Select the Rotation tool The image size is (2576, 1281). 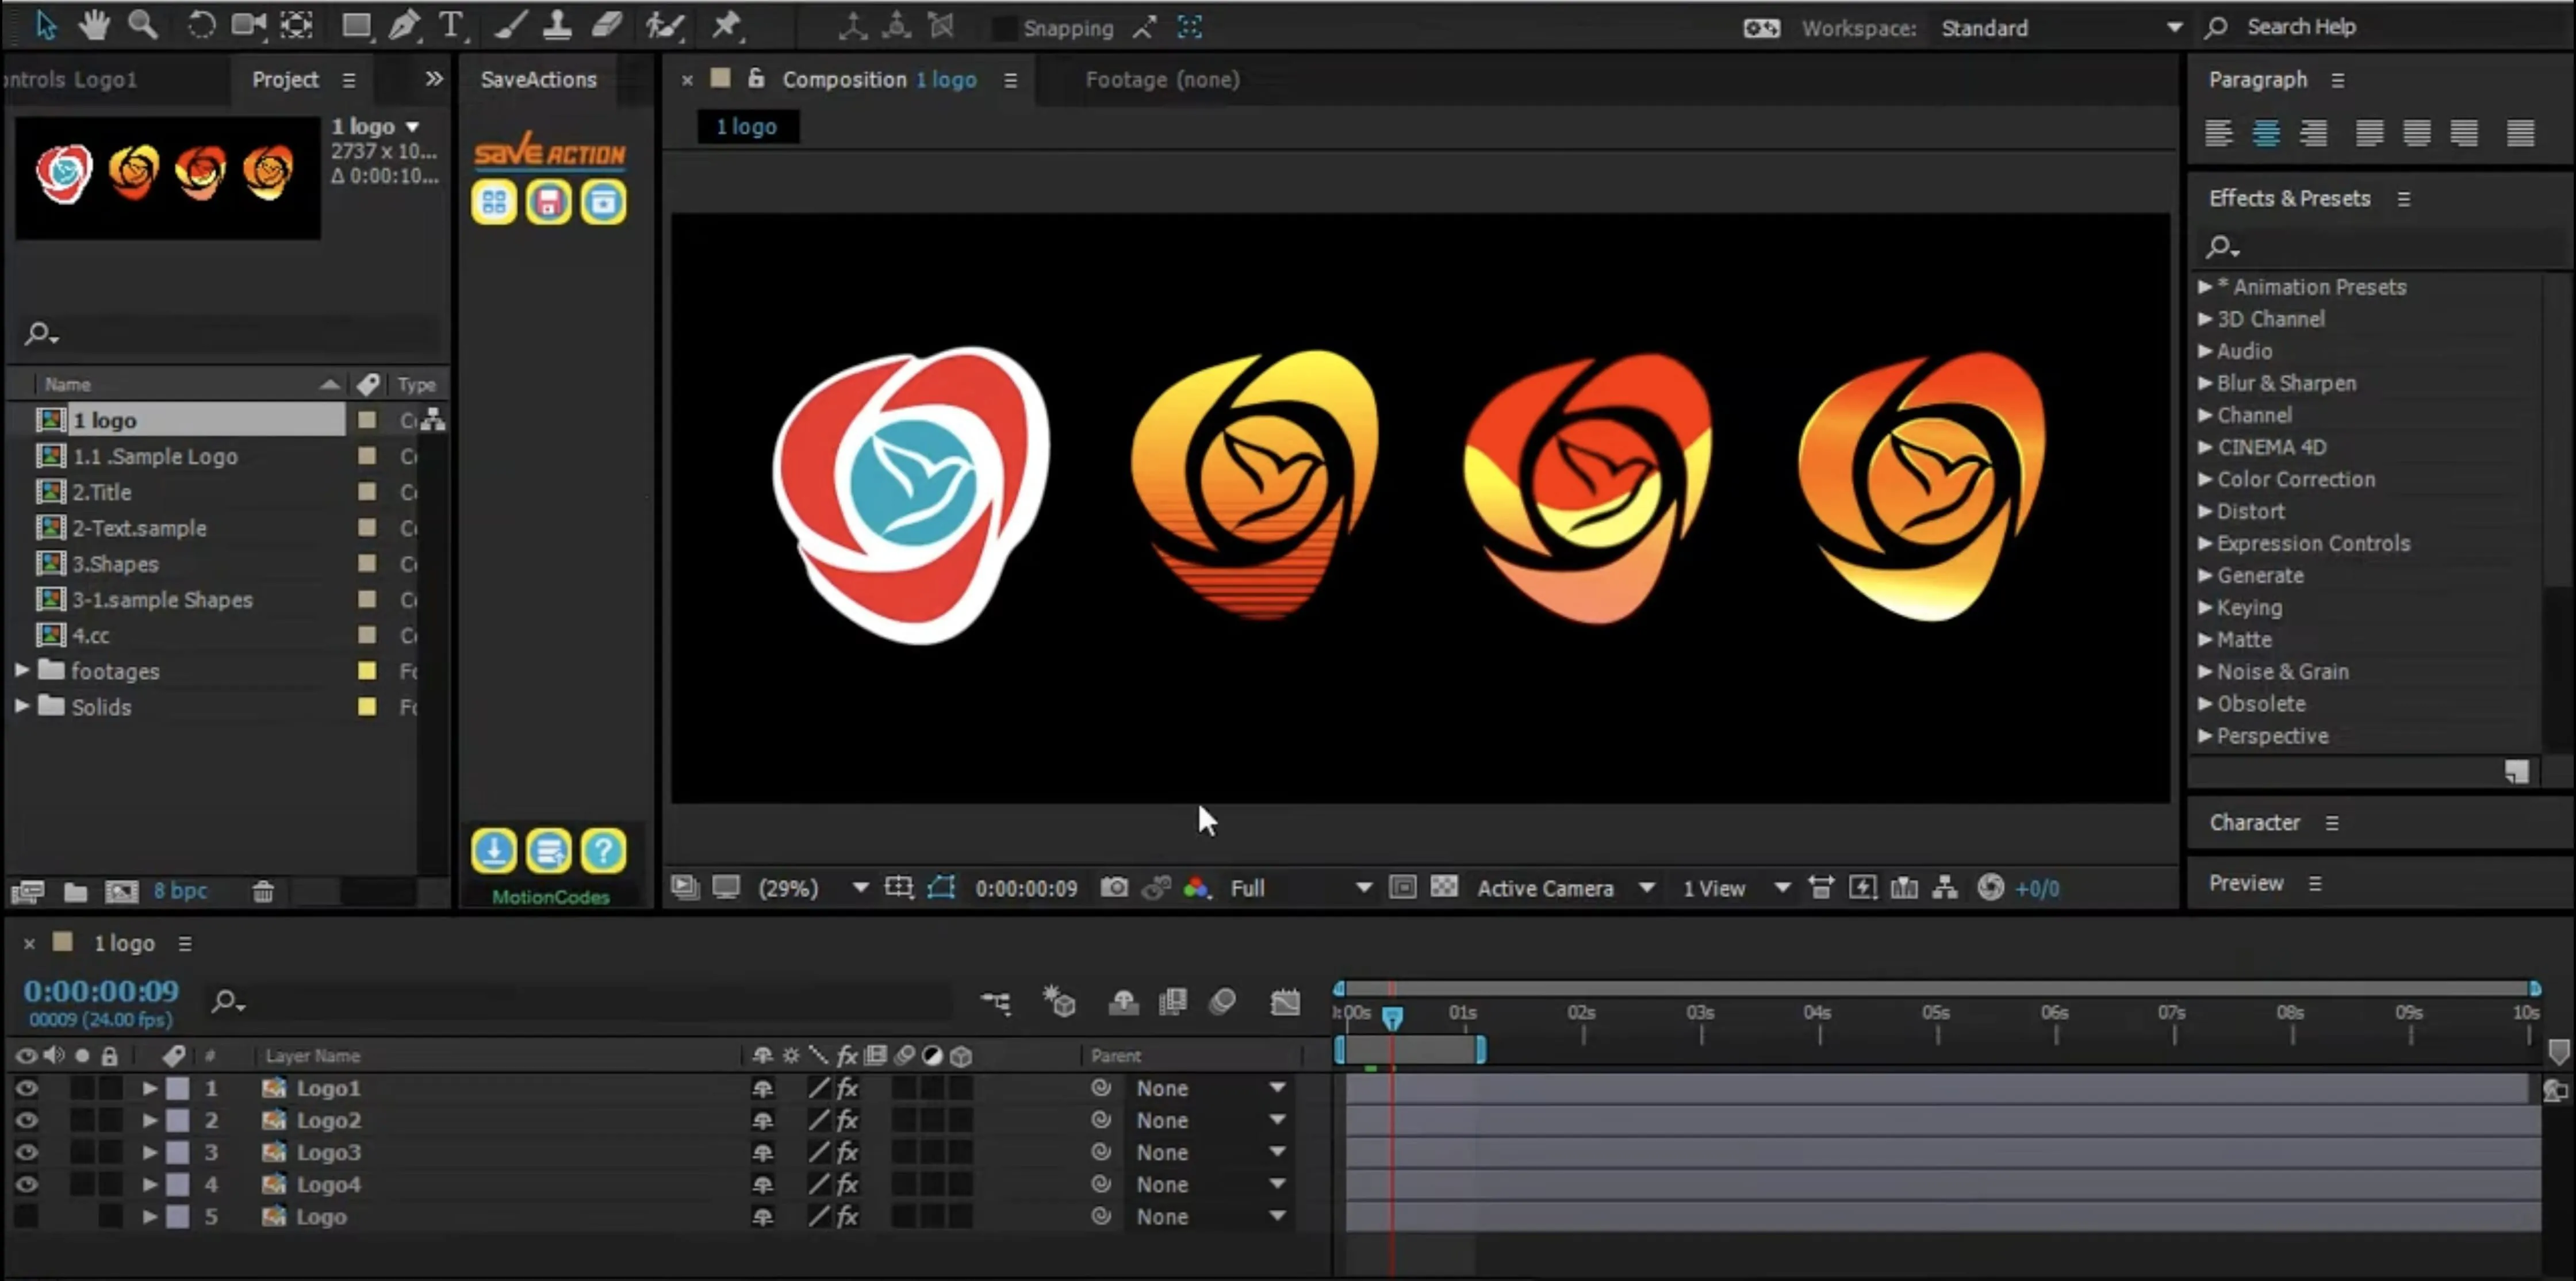200,25
